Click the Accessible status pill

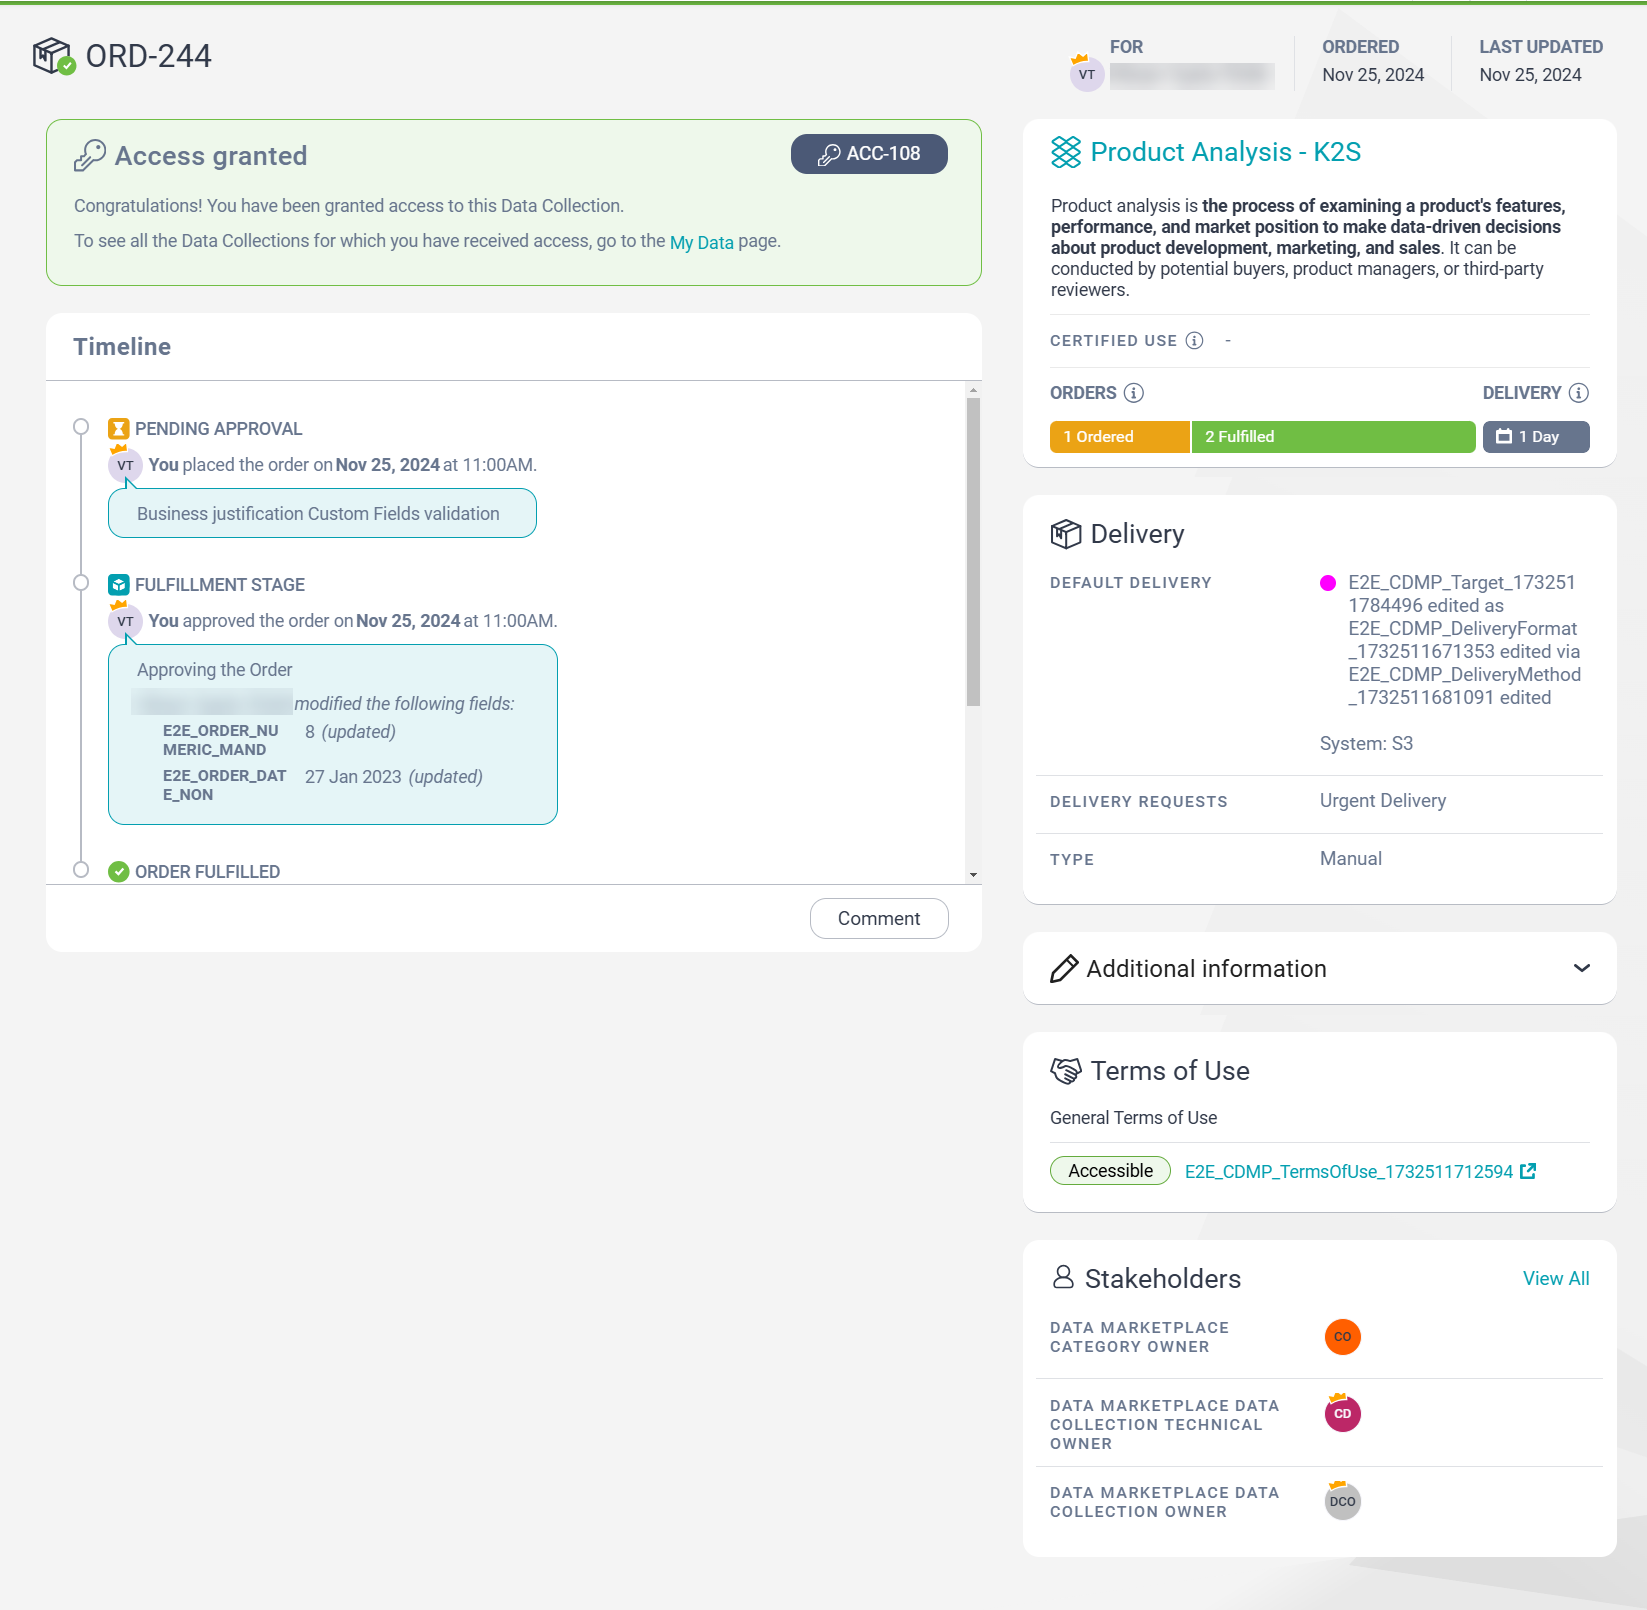click(x=1110, y=1171)
